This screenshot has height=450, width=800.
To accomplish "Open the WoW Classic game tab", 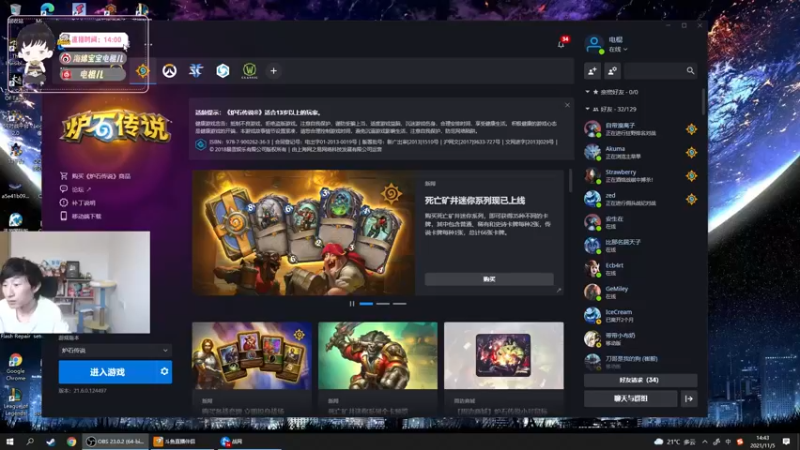I will pyautogui.click(x=249, y=71).
